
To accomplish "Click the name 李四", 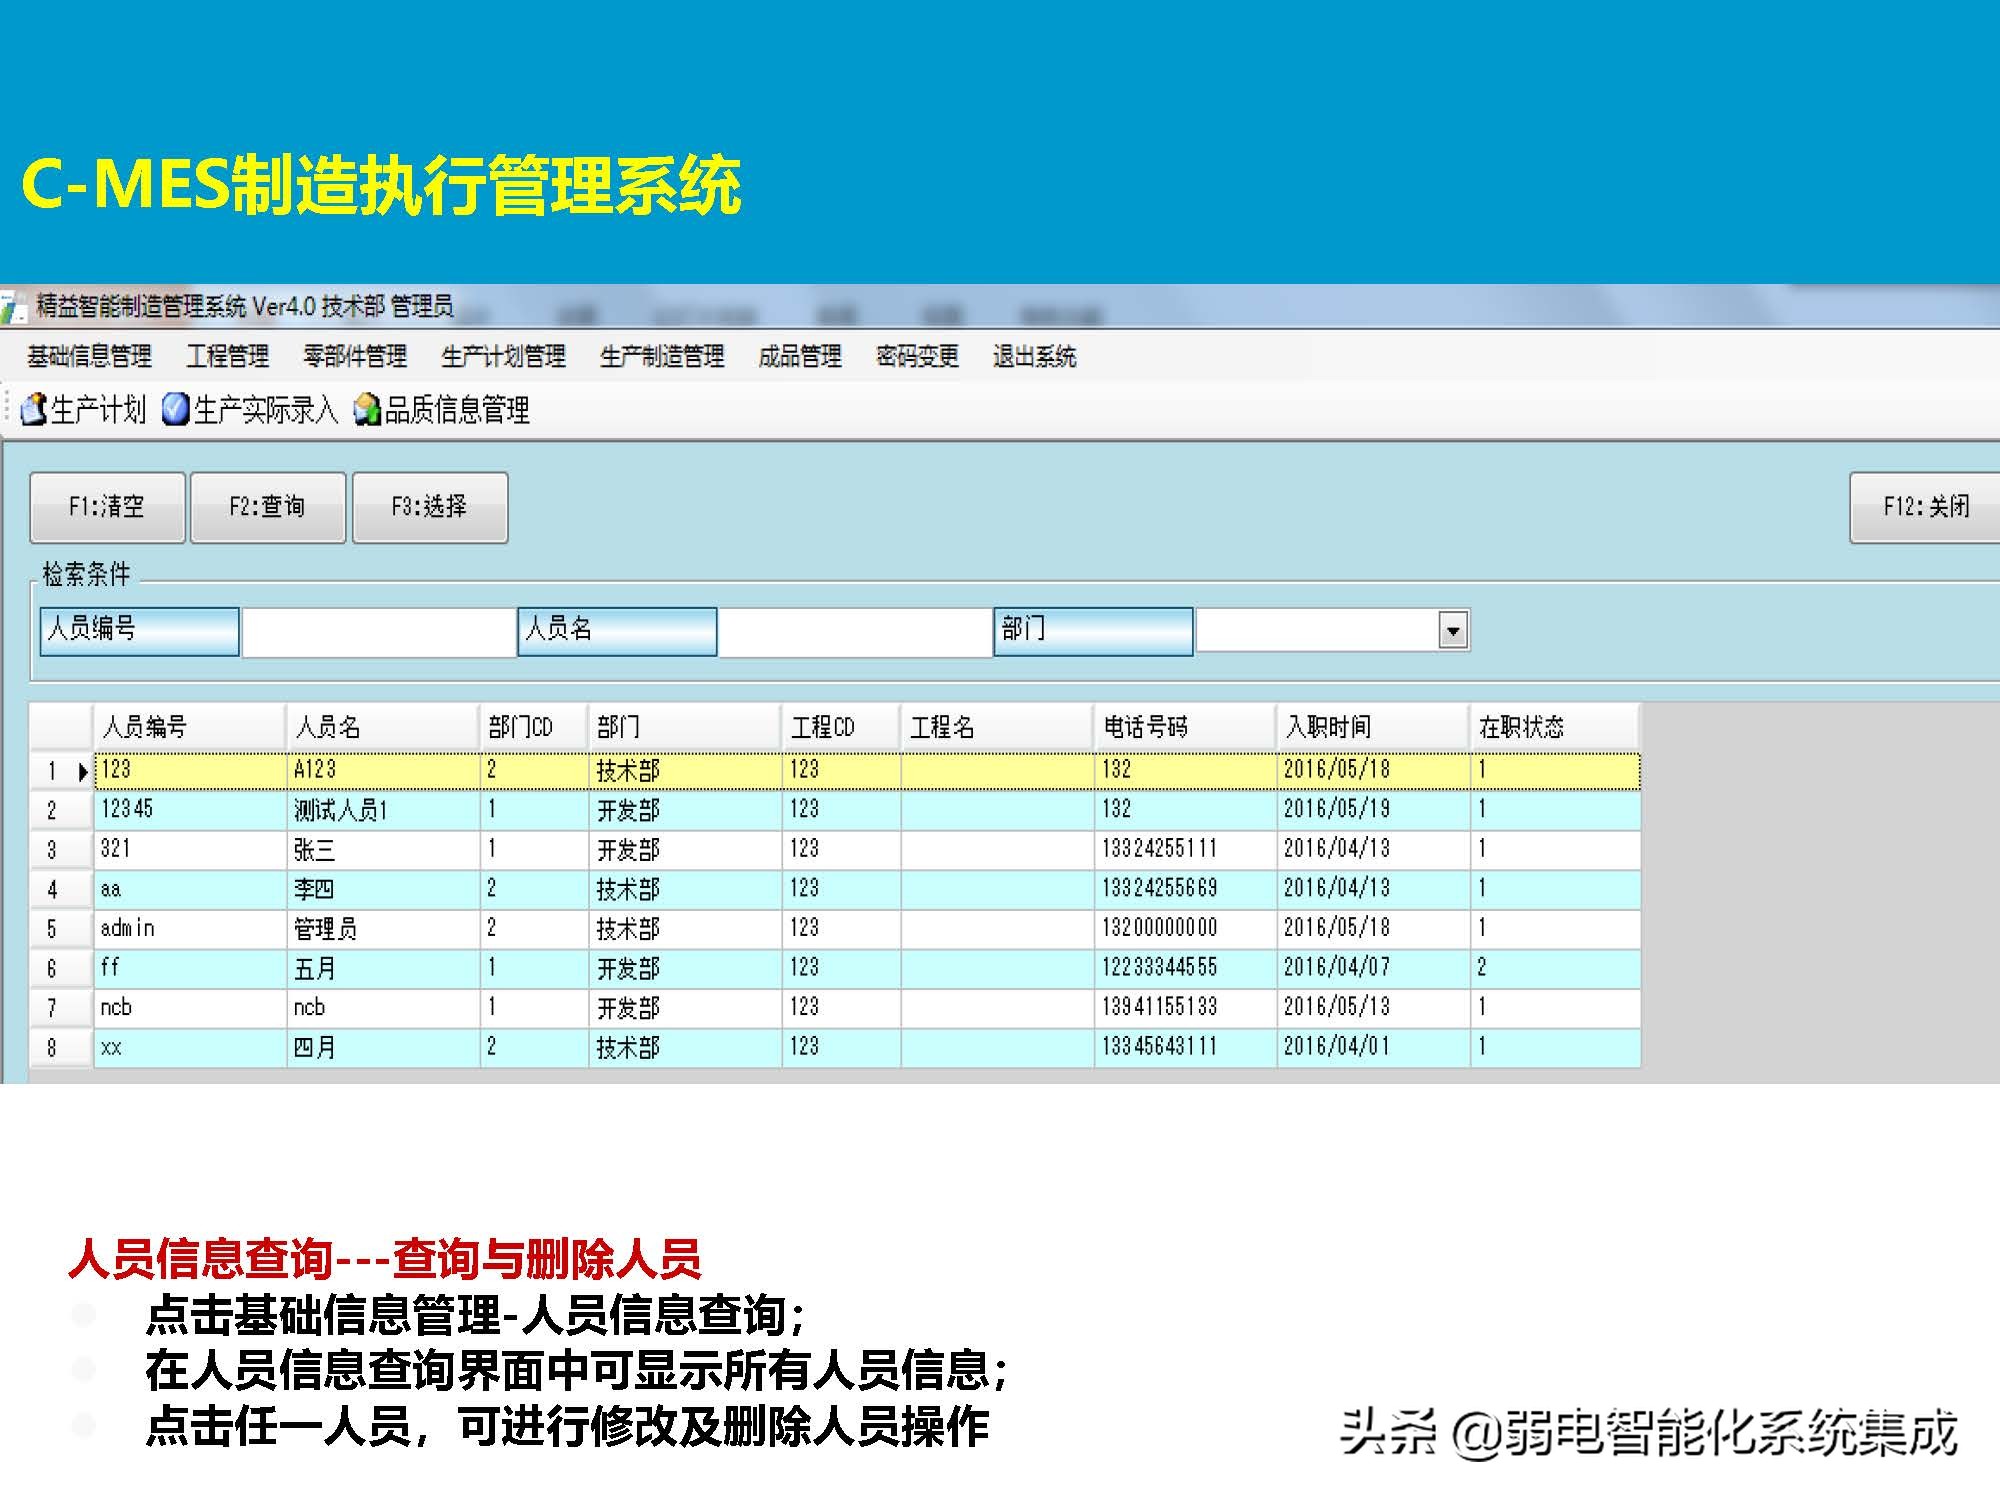I will [383, 889].
